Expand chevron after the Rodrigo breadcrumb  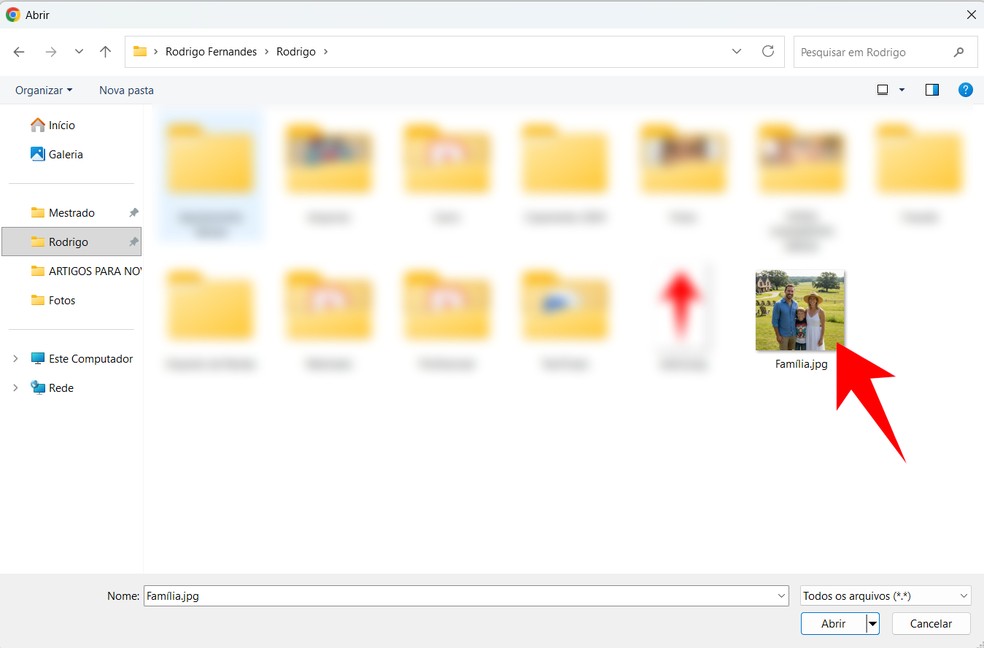(325, 51)
